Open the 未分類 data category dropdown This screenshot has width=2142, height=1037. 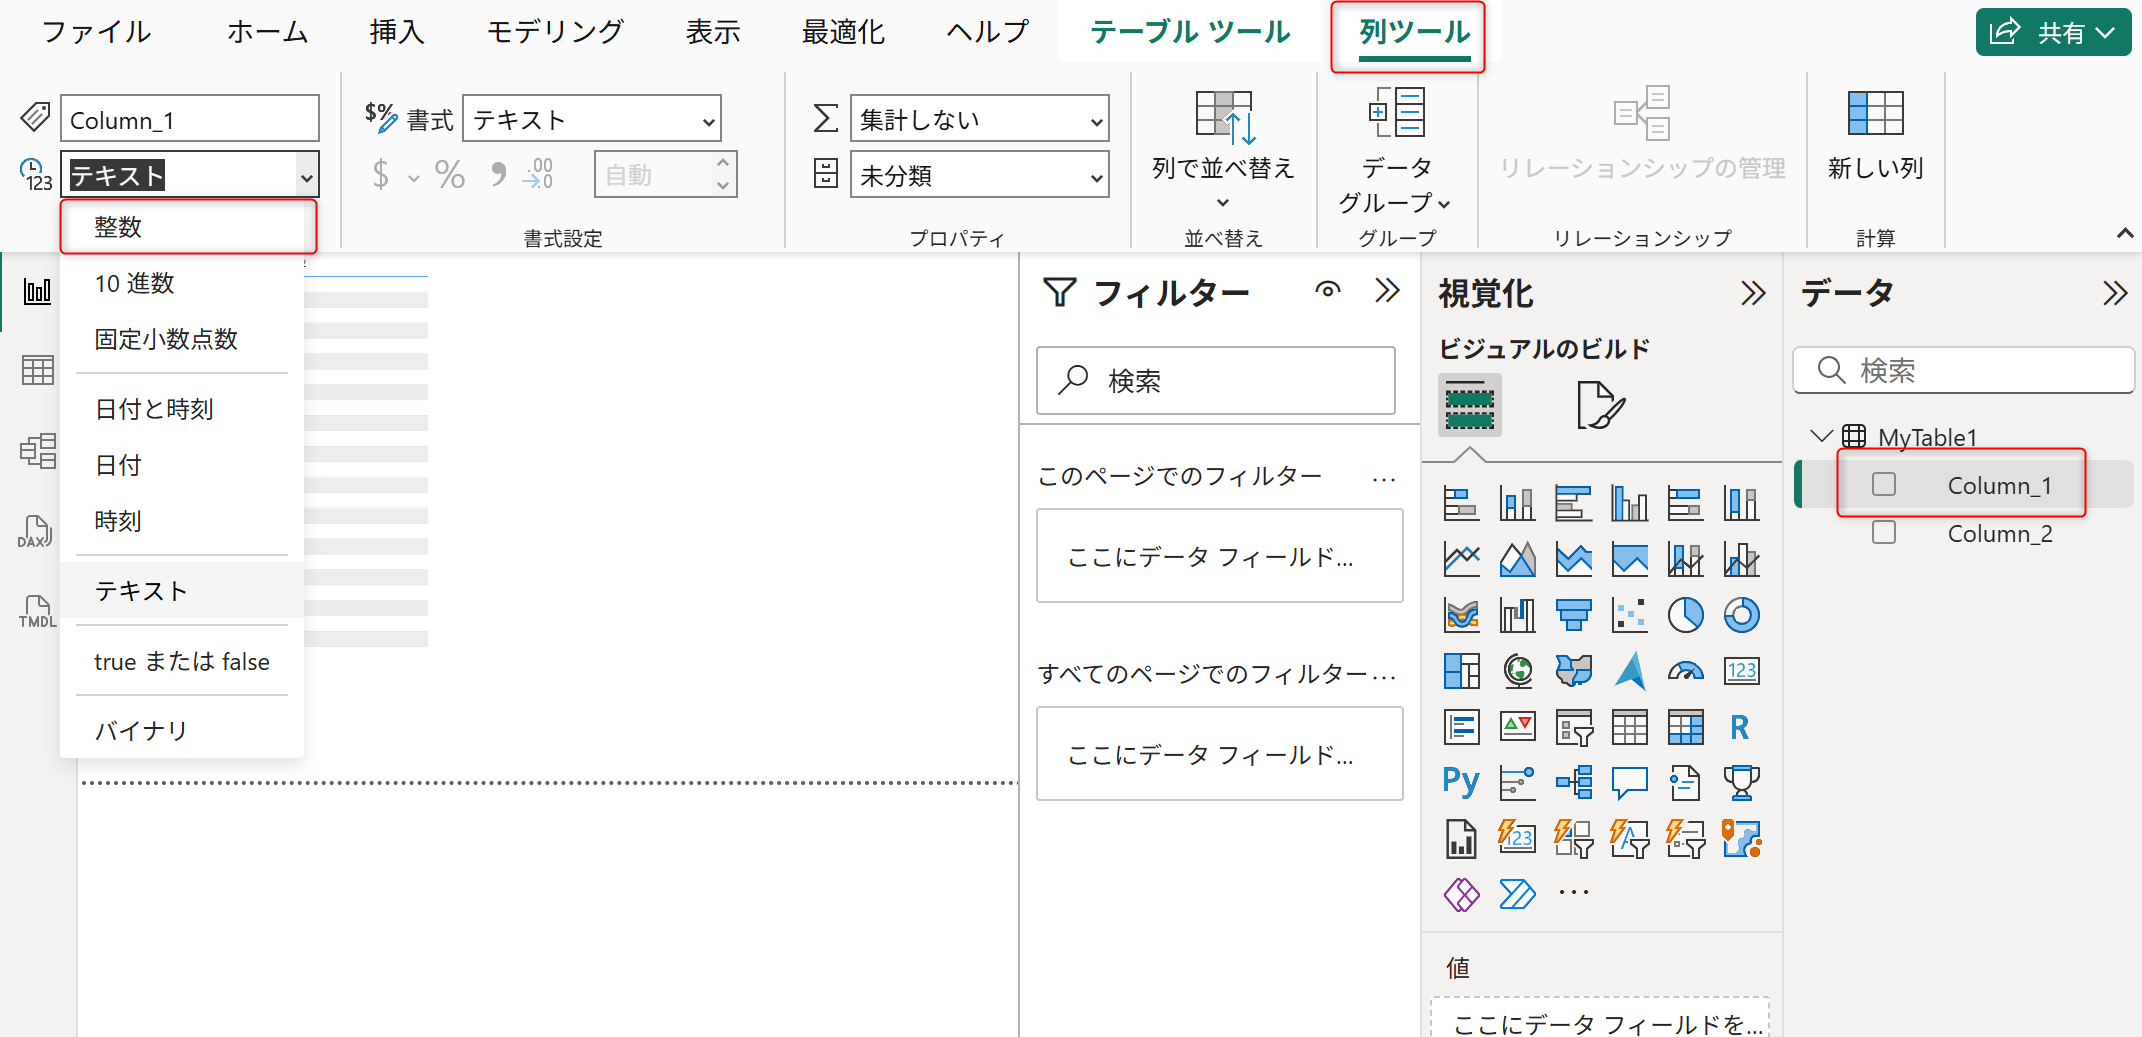pos(979,176)
